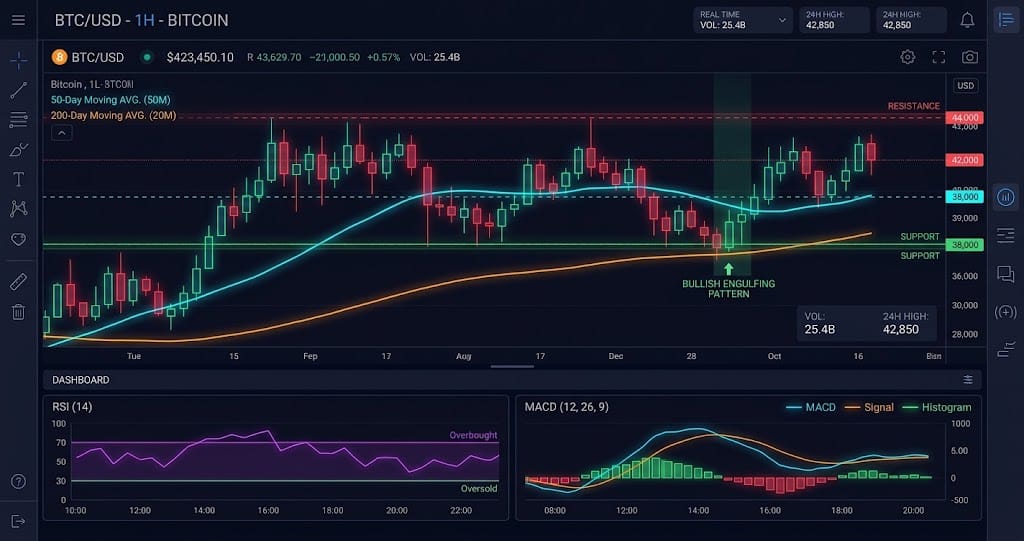Viewport: 1024px width, 541px height.
Task: Click the RSI (14) panel title
Action: click(72, 406)
